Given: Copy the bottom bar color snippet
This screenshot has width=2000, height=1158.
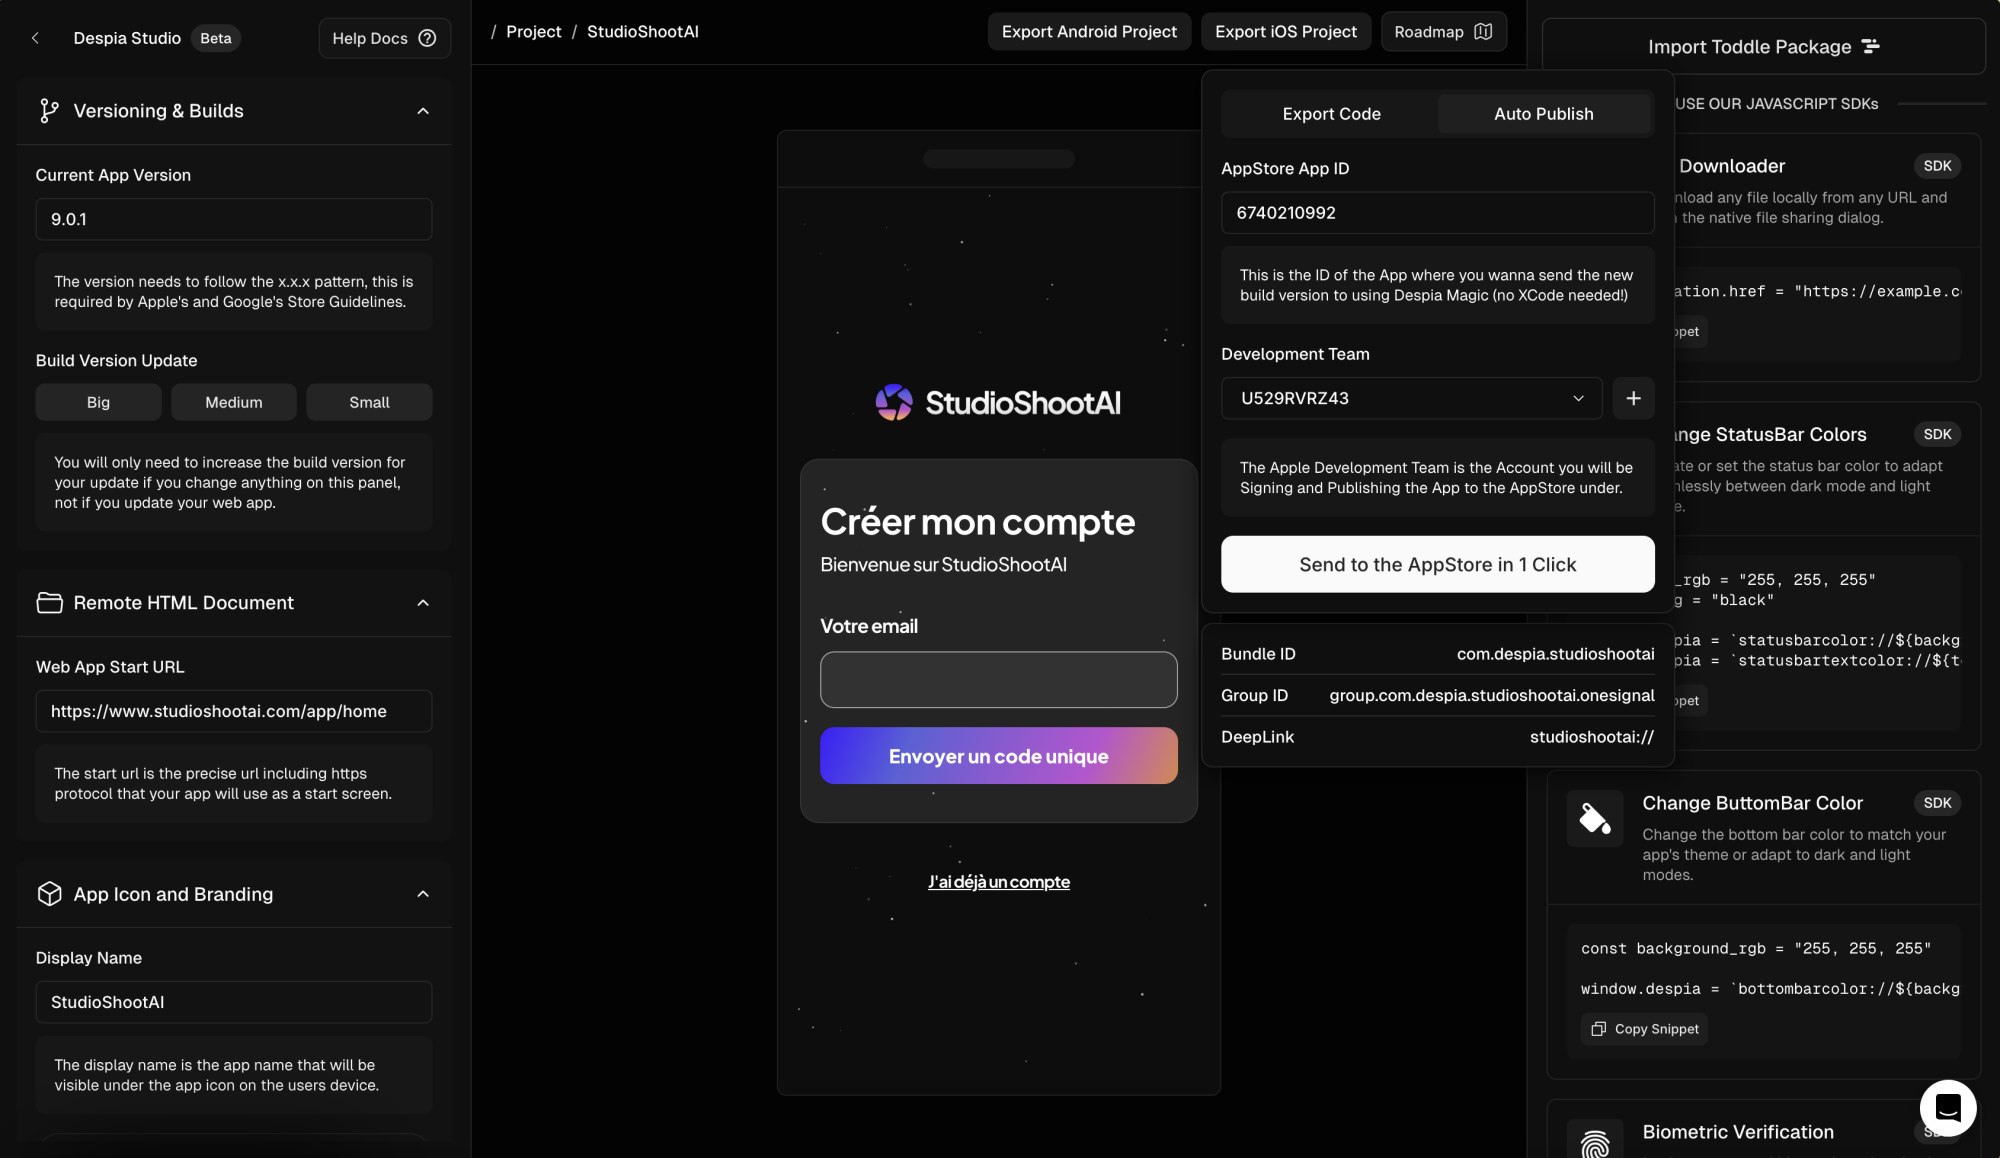Looking at the screenshot, I should click(1644, 1029).
